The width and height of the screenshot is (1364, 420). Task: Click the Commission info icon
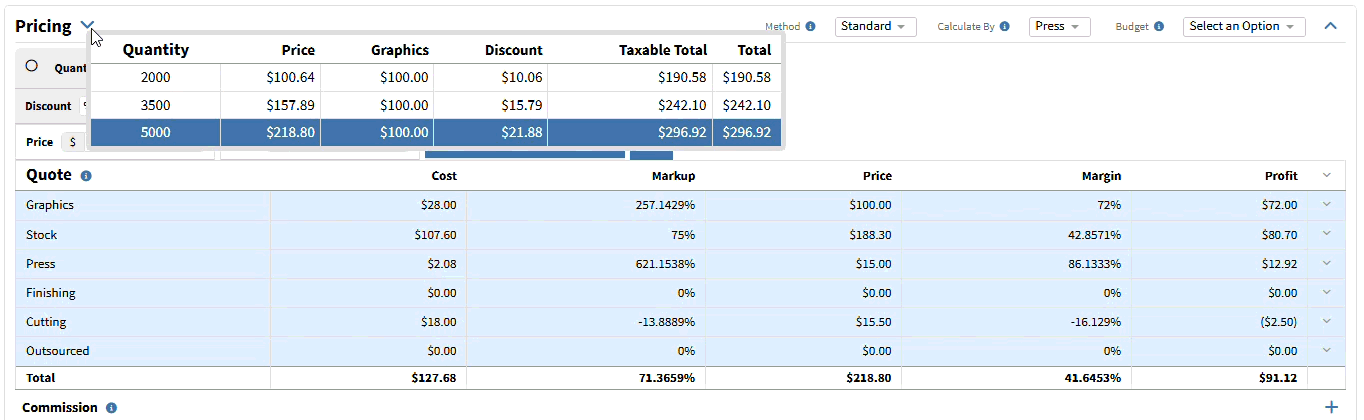[111, 408]
